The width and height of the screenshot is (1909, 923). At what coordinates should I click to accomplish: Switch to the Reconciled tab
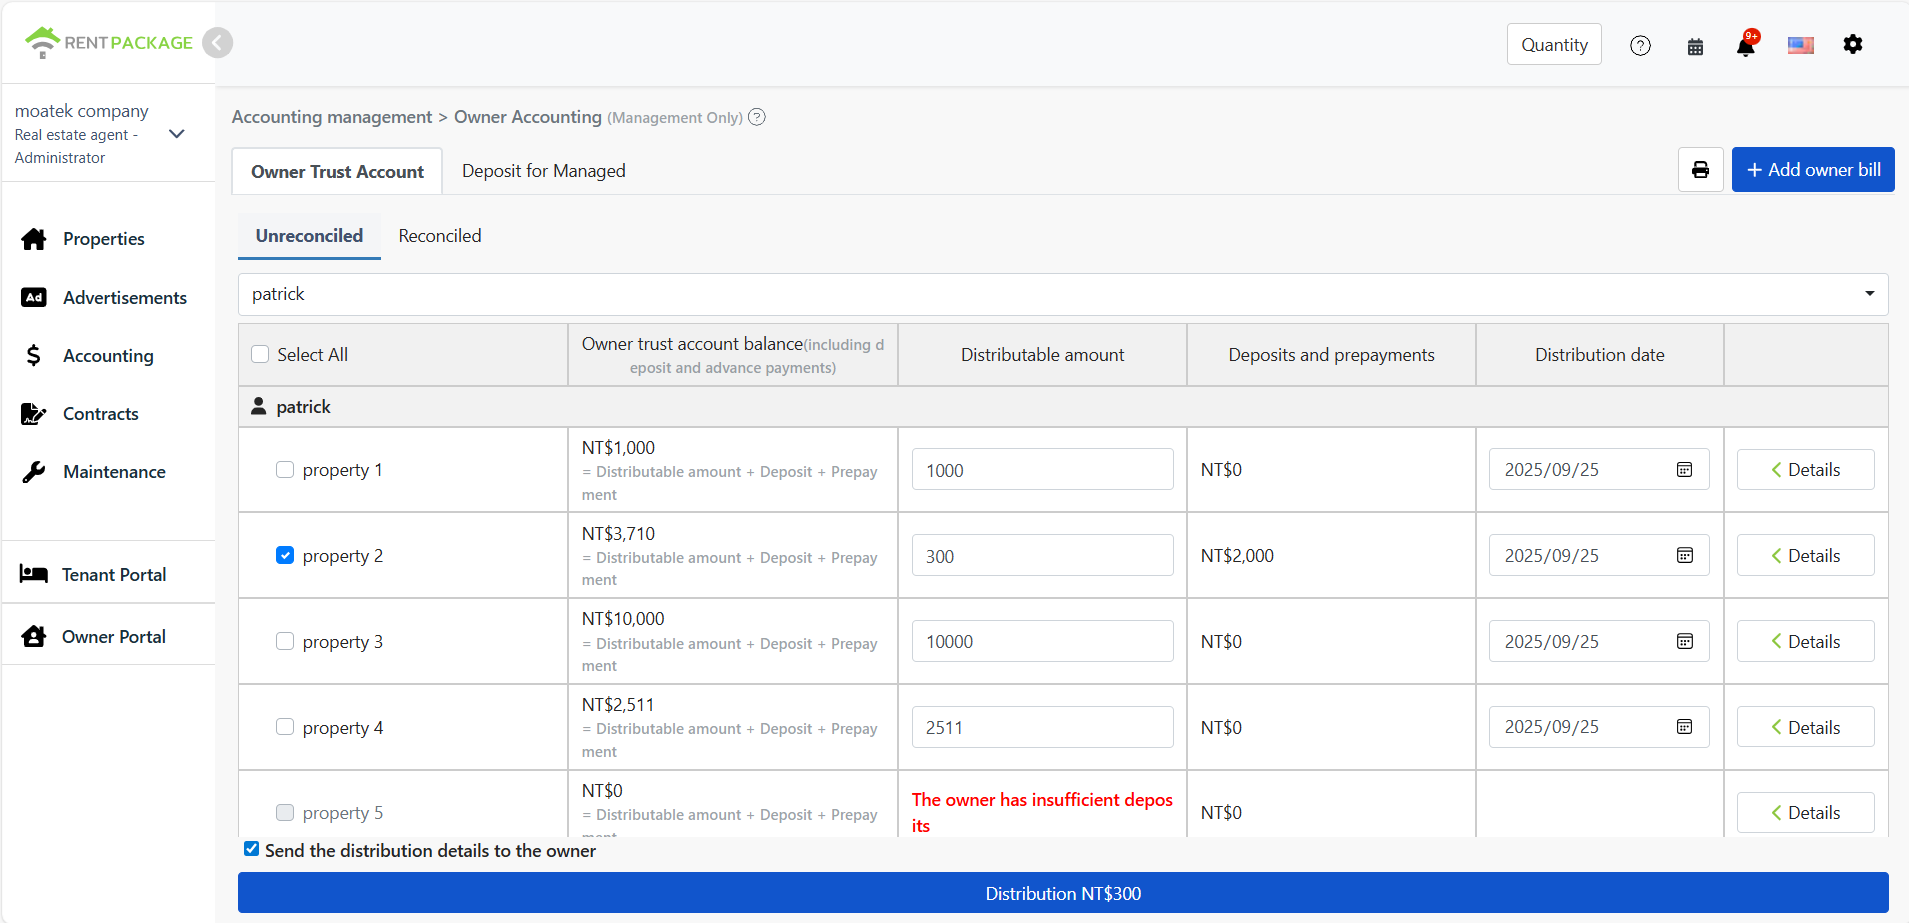click(439, 236)
